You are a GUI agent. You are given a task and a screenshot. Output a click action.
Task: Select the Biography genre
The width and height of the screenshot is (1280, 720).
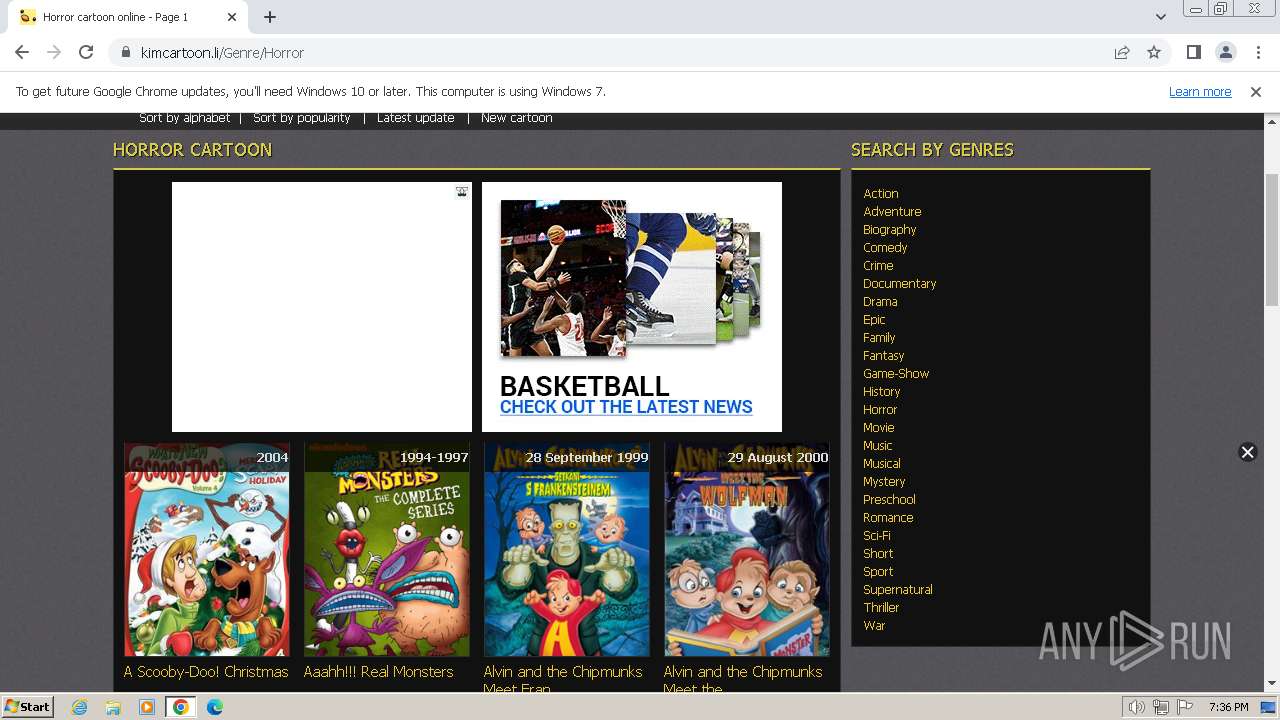(x=890, y=230)
